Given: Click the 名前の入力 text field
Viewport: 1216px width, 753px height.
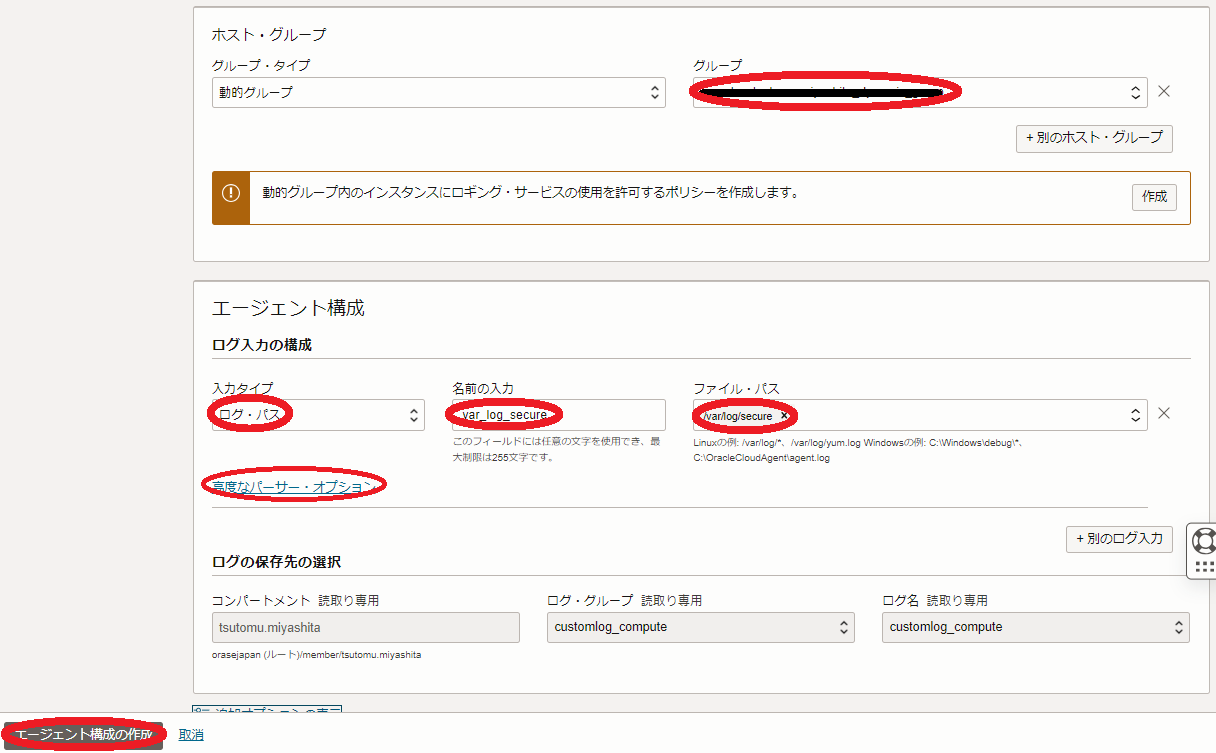Looking at the screenshot, I should click(x=558, y=415).
